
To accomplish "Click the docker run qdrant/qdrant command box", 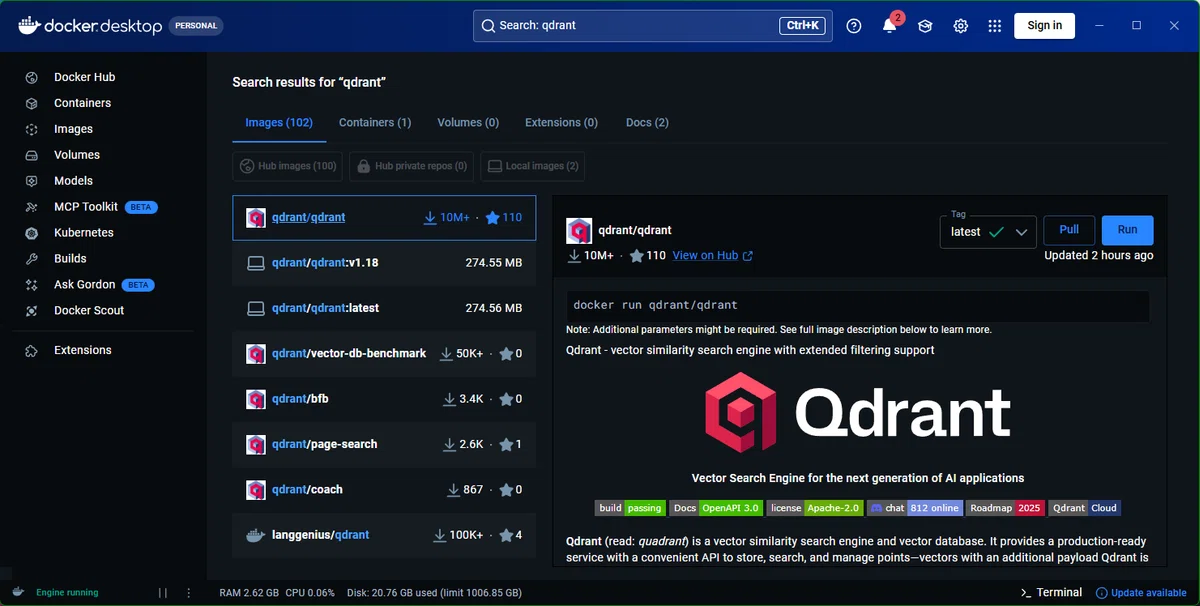I will [x=857, y=305].
